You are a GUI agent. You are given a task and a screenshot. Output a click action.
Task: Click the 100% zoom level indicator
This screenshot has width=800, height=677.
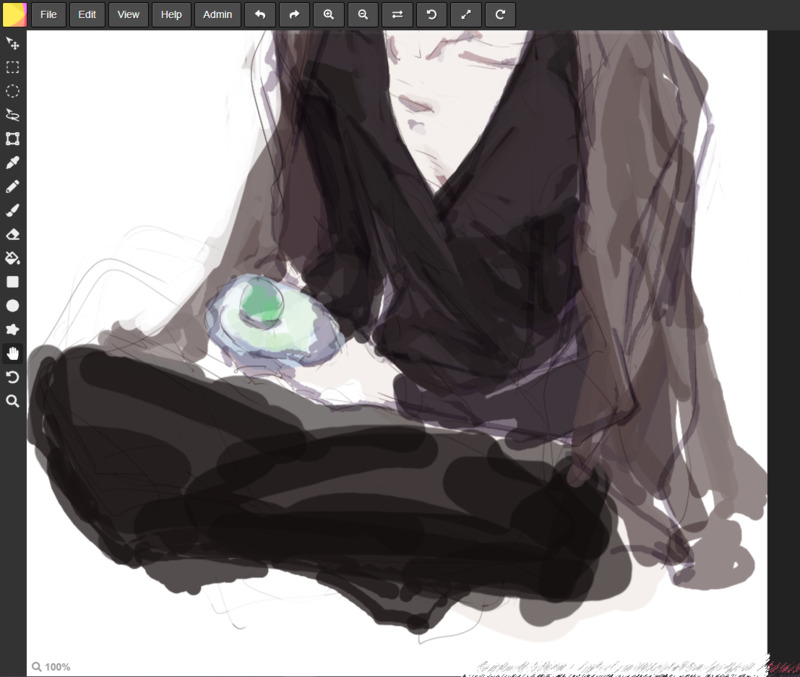pos(51,667)
